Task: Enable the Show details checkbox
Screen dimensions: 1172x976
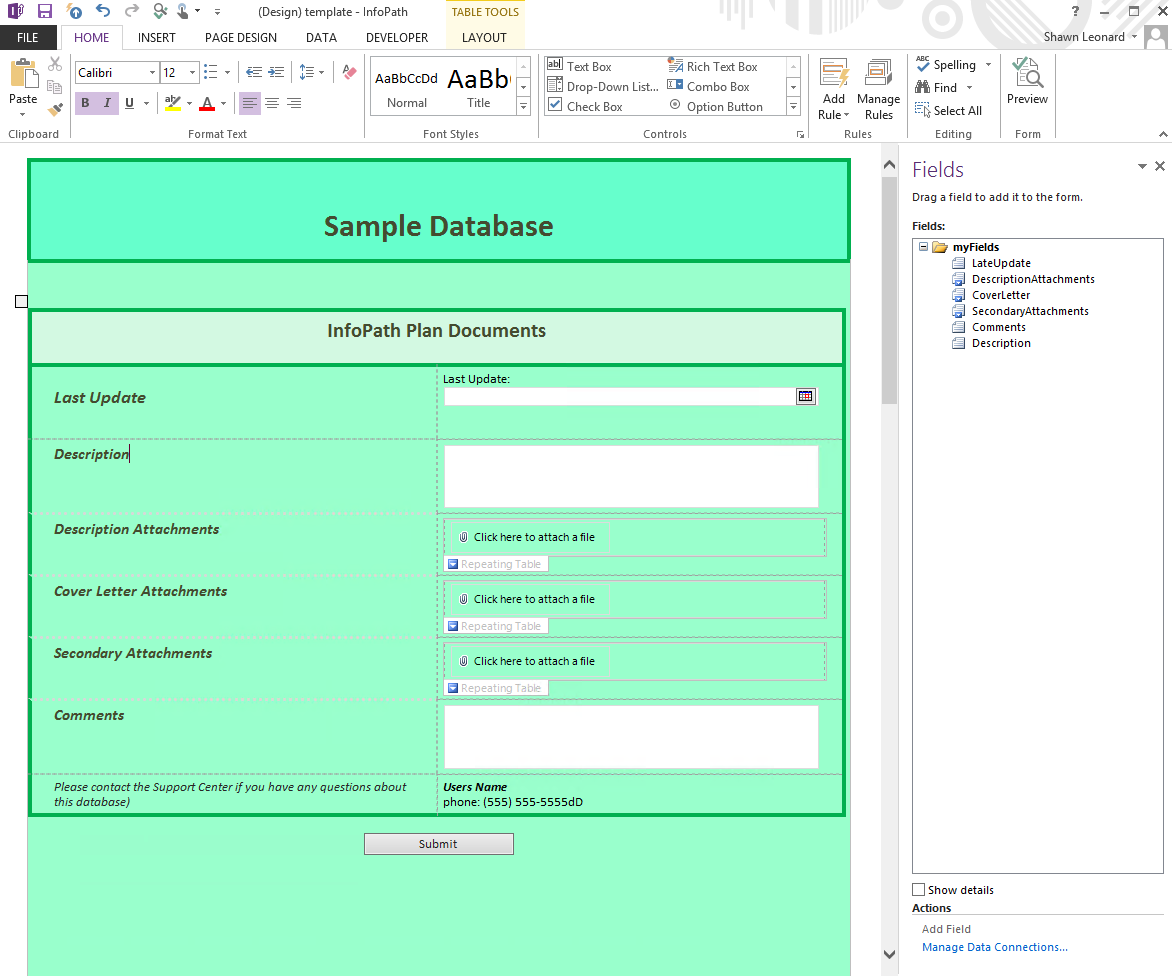Action: click(919, 889)
